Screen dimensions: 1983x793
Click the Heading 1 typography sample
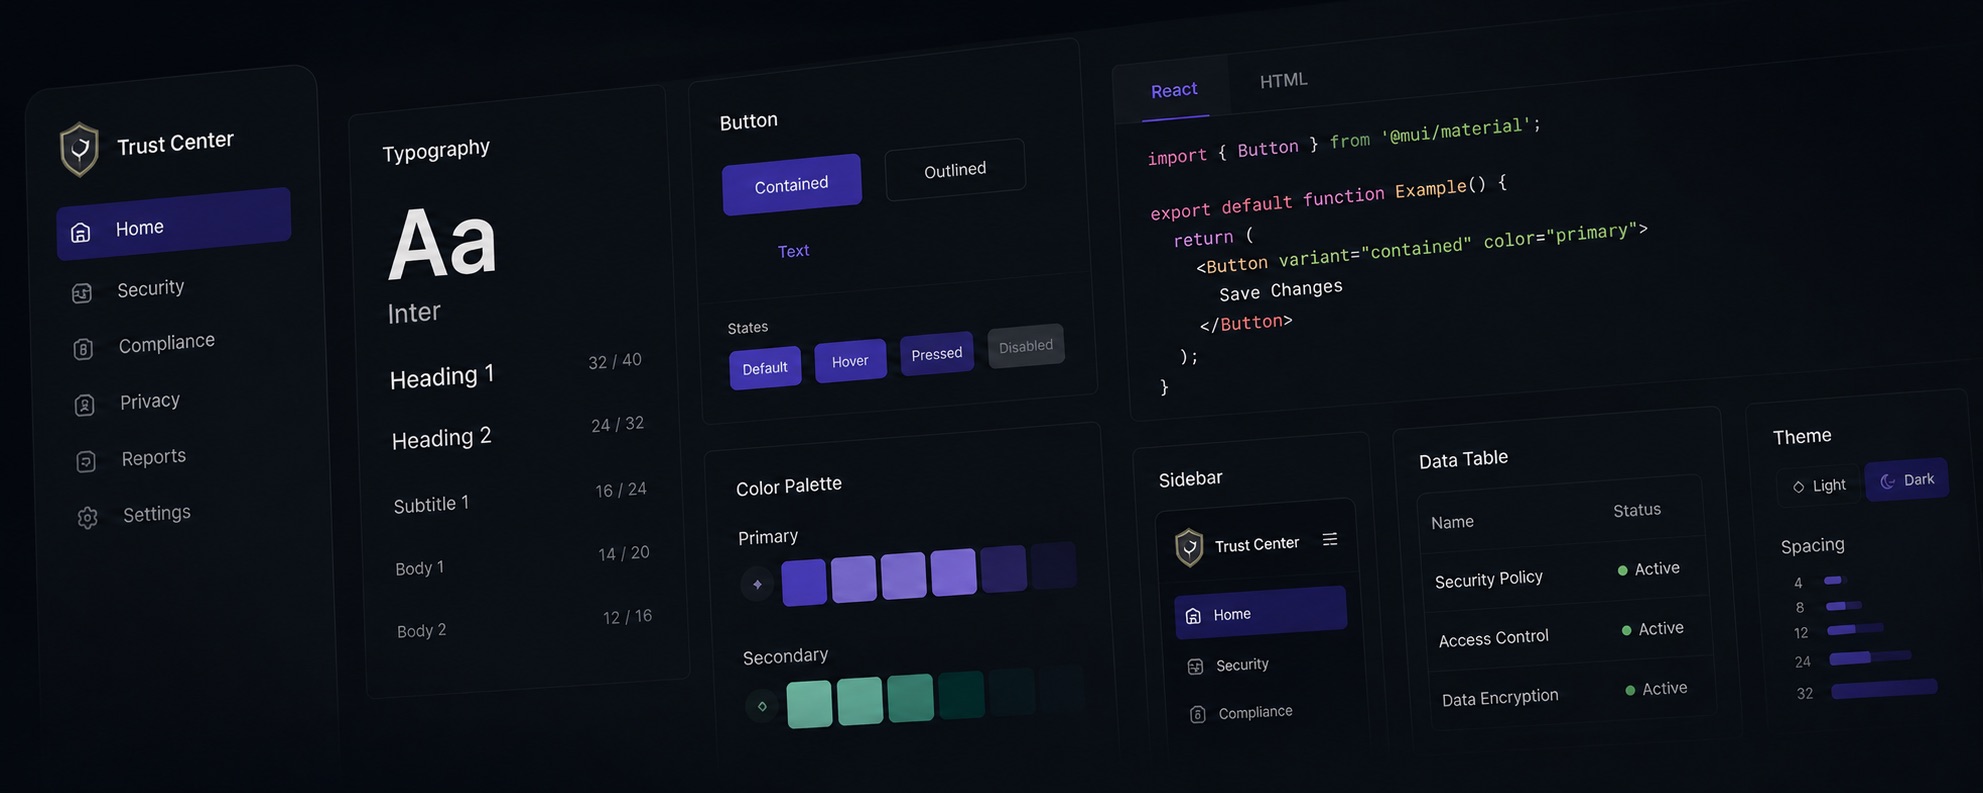[x=442, y=376]
